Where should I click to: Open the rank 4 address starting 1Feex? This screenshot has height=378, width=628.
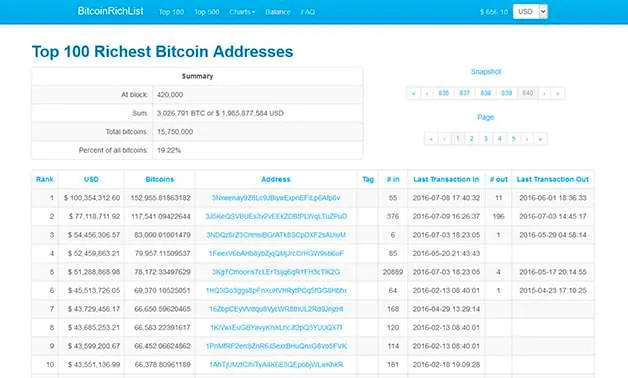pyautogui.click(x=276, y=253)
